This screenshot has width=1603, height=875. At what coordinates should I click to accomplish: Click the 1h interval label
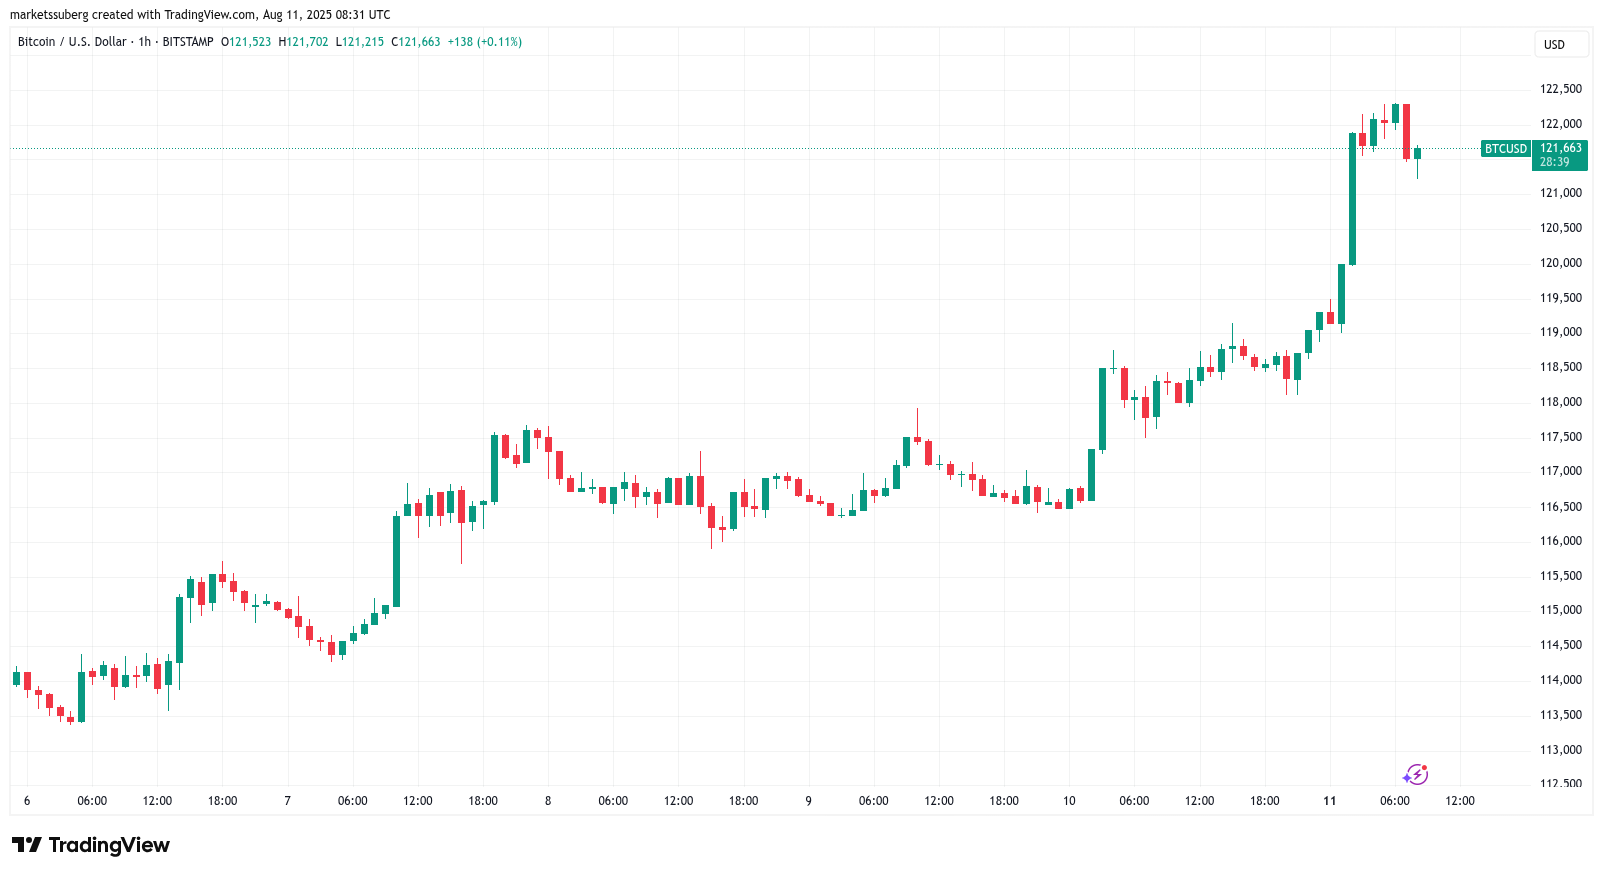pos(145,42)
